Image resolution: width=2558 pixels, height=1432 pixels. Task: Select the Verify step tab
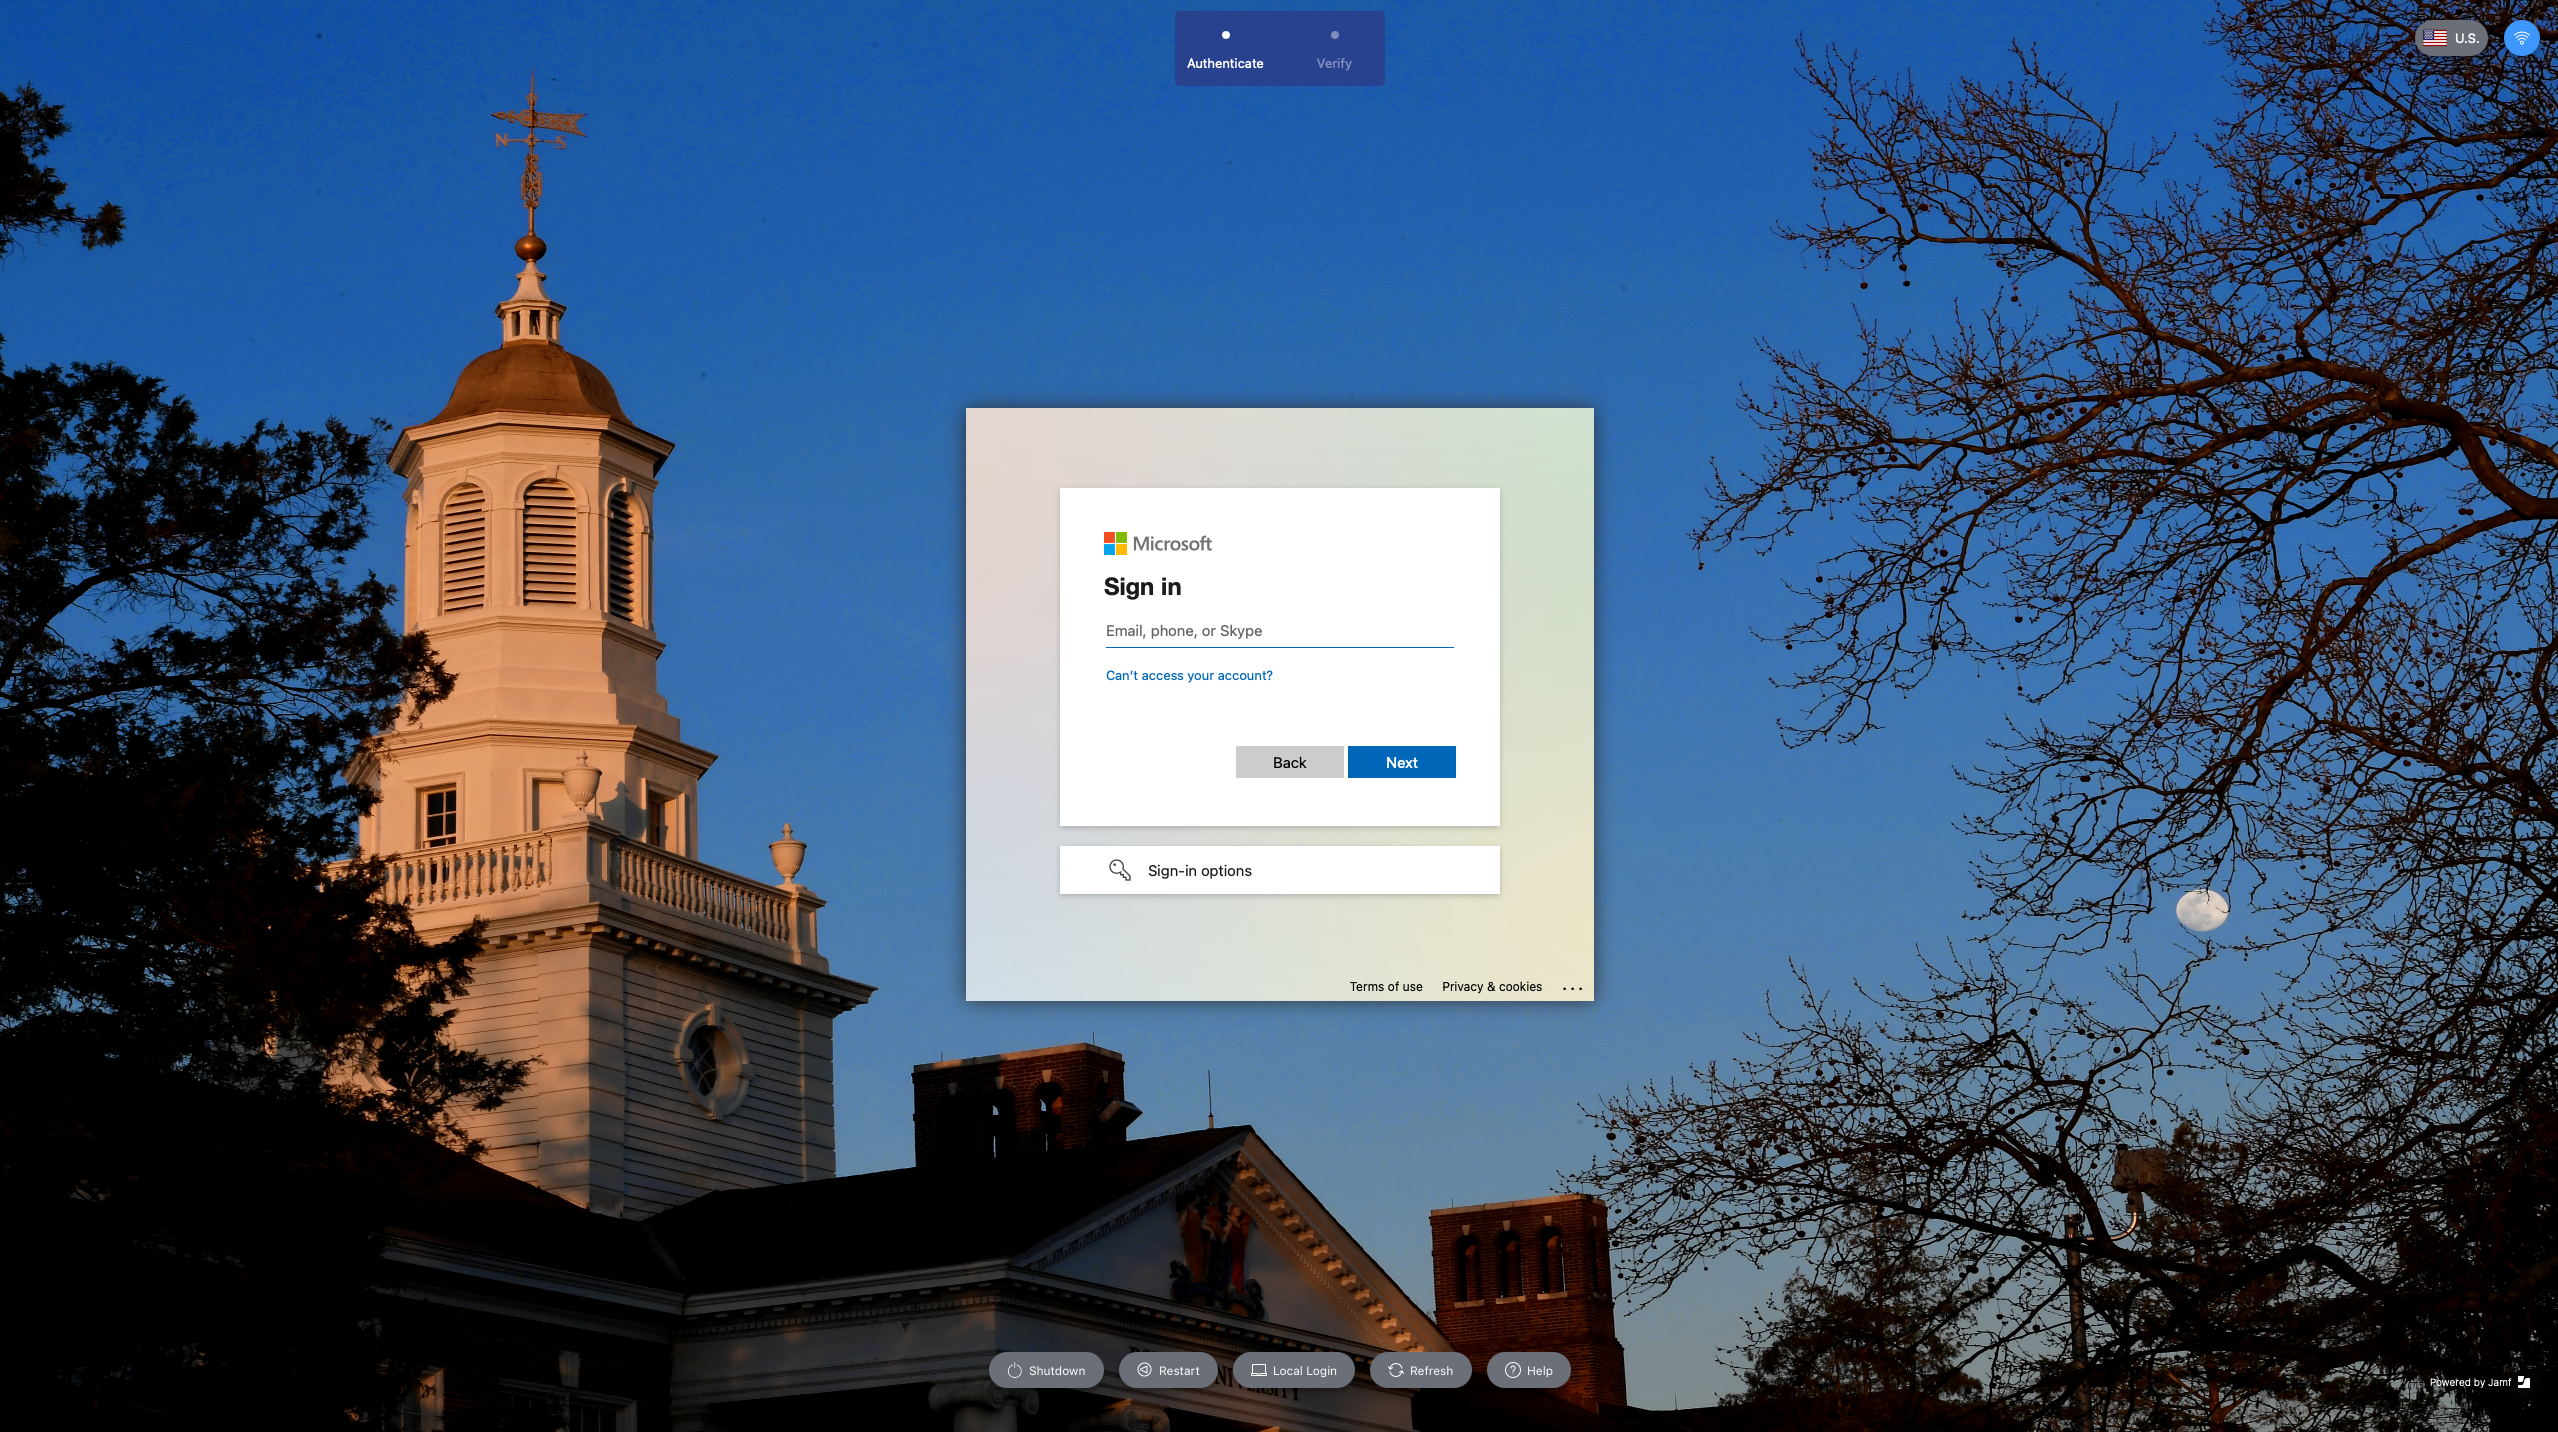pyautogui.click(x=1333, y=50)
